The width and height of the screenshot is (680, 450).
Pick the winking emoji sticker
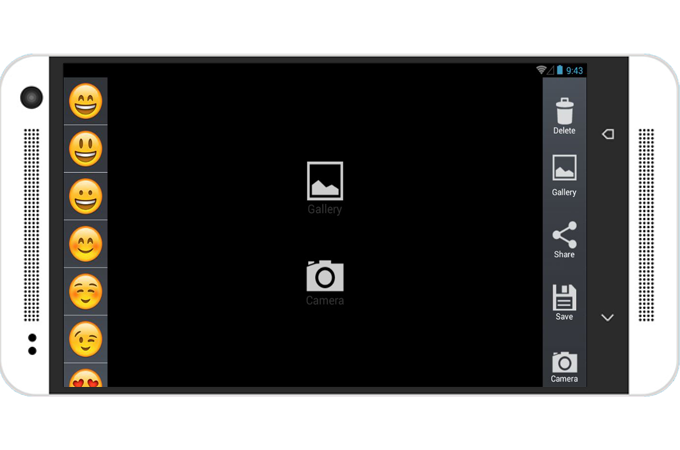85,339
